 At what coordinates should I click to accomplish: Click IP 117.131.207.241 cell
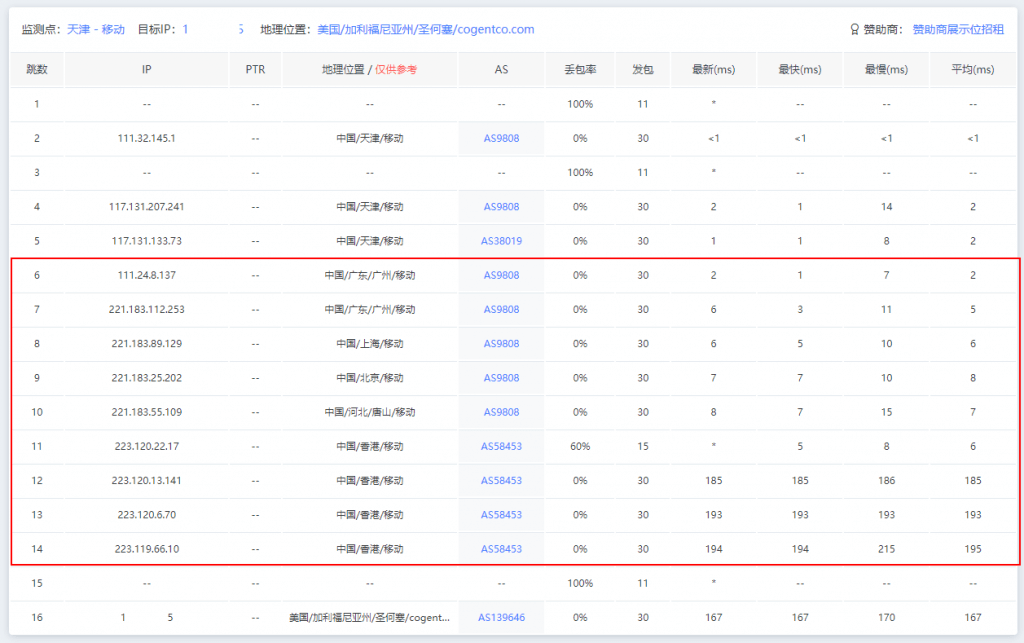(146, 207)
